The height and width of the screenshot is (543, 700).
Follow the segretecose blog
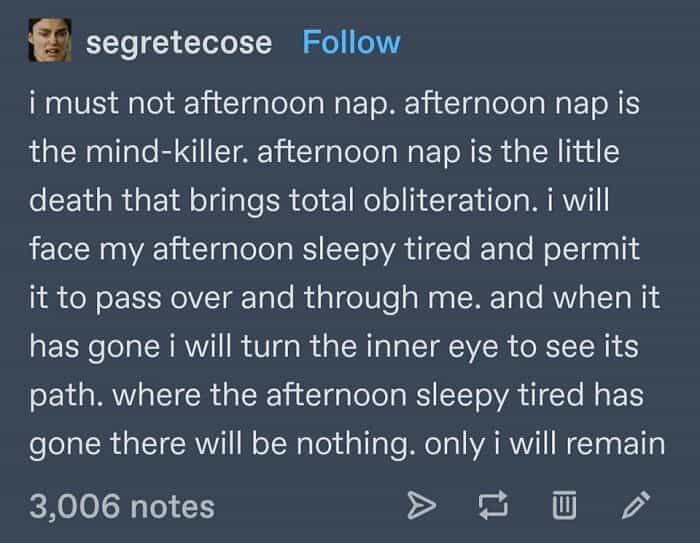(350, 43)
